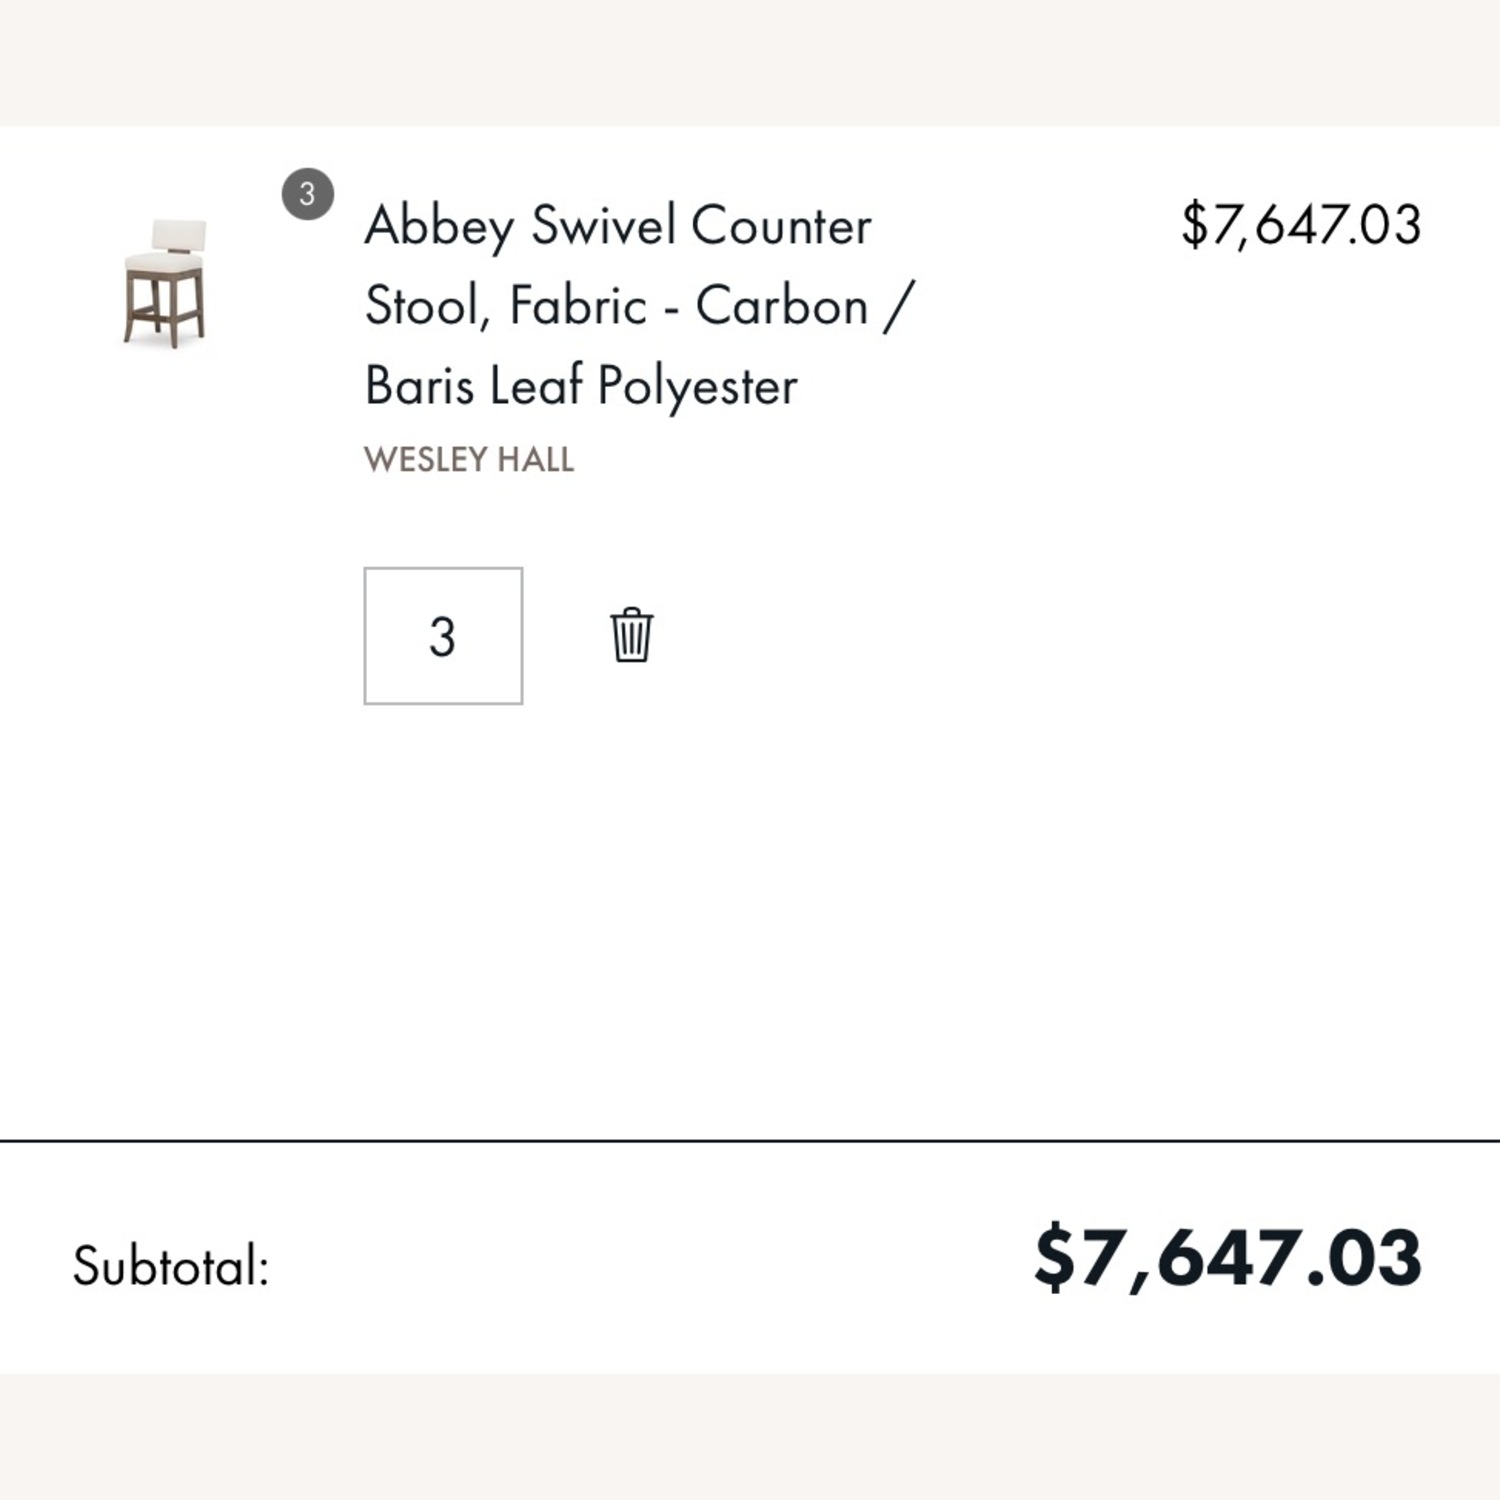Select the text 'Baris Leaf Polyester' in title
Image resolution: width=1500 pixels, height=1500 pixels.
581,386
